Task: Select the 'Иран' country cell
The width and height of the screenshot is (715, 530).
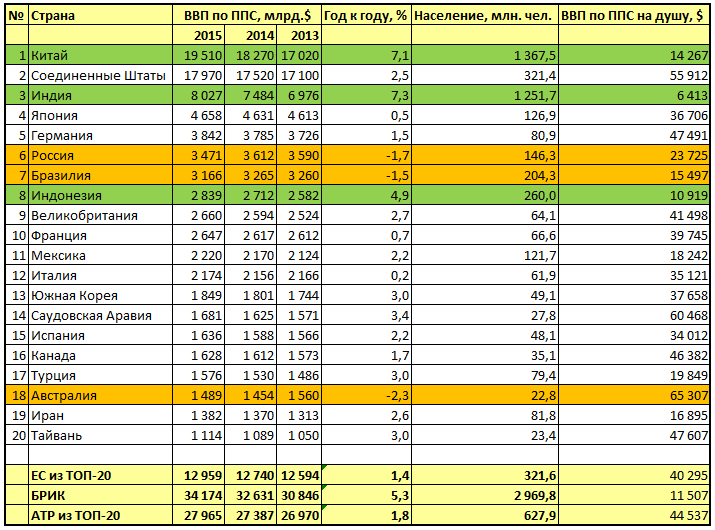Action: pyautogui.click(x=100, y=415)
